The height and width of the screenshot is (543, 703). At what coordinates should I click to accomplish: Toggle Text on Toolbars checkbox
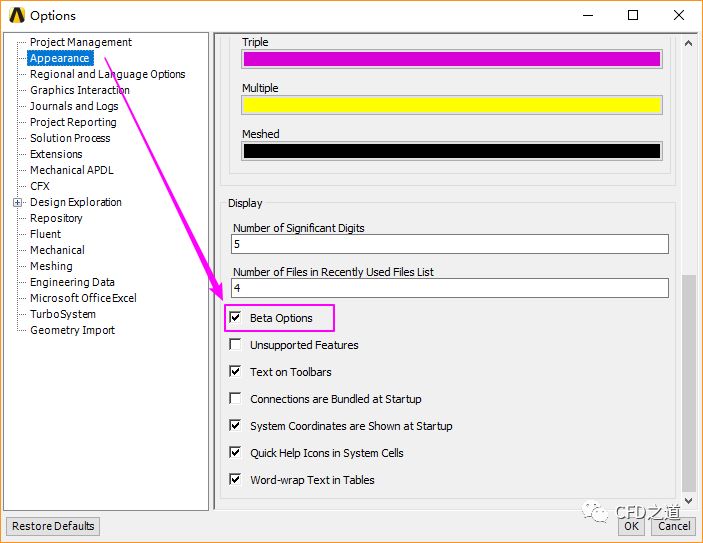[x=235, y=371]
